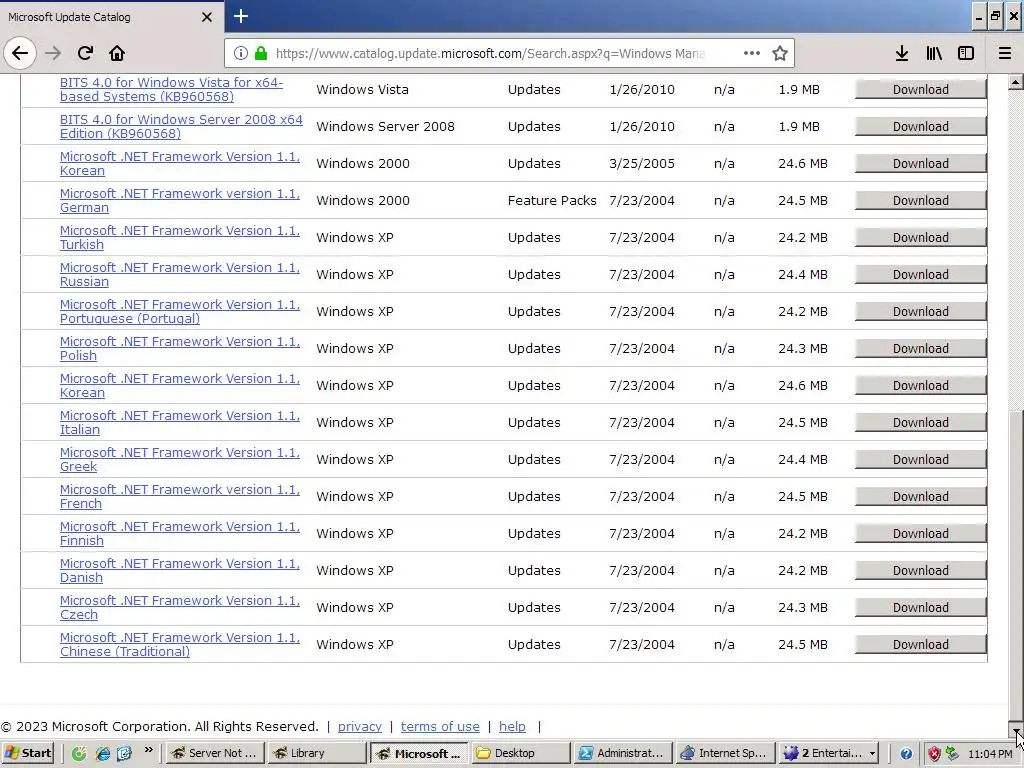Open a new browser tab
The width and height of the screenshot is (1024, 768).
[x=240, y=16]
